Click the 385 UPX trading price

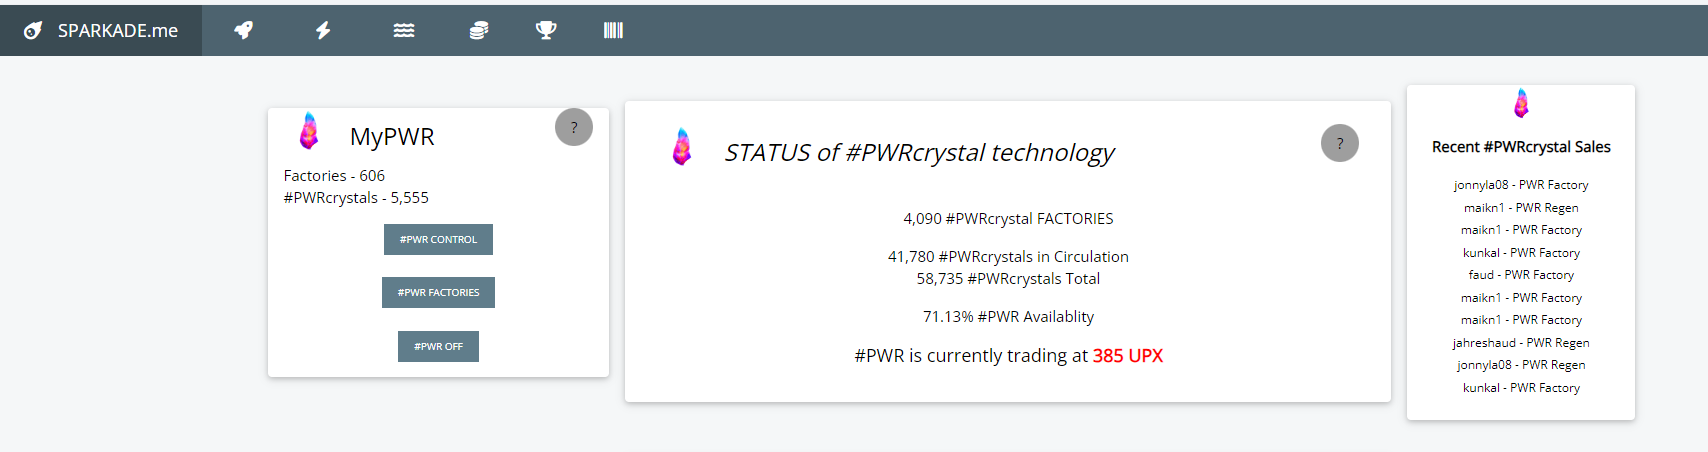coord(1128,356)
